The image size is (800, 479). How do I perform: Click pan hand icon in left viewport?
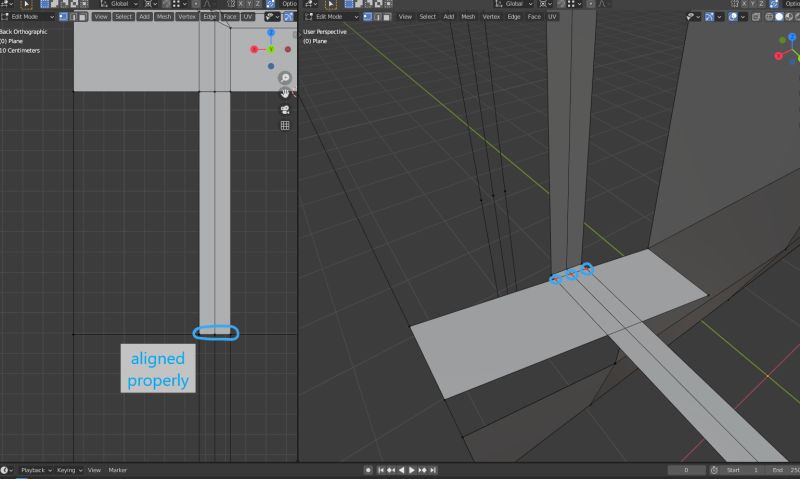pyautogui.click(x=285, y=93)
